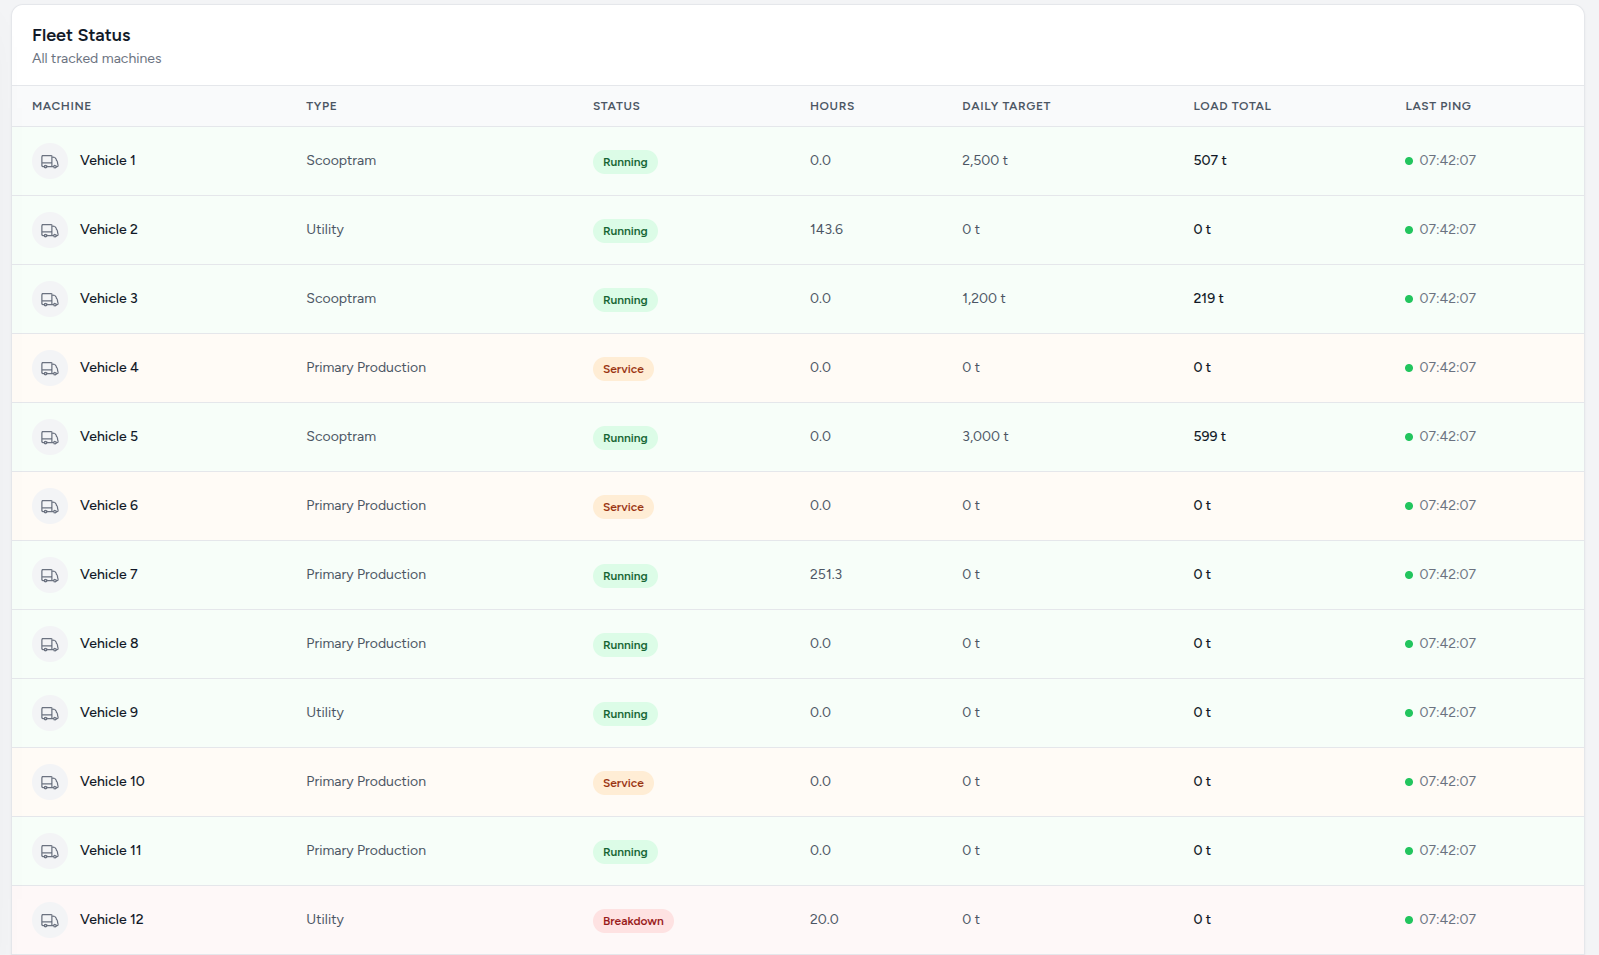1599x955 pixels.
Task: Select the TYPE column header
Action: 321,106
